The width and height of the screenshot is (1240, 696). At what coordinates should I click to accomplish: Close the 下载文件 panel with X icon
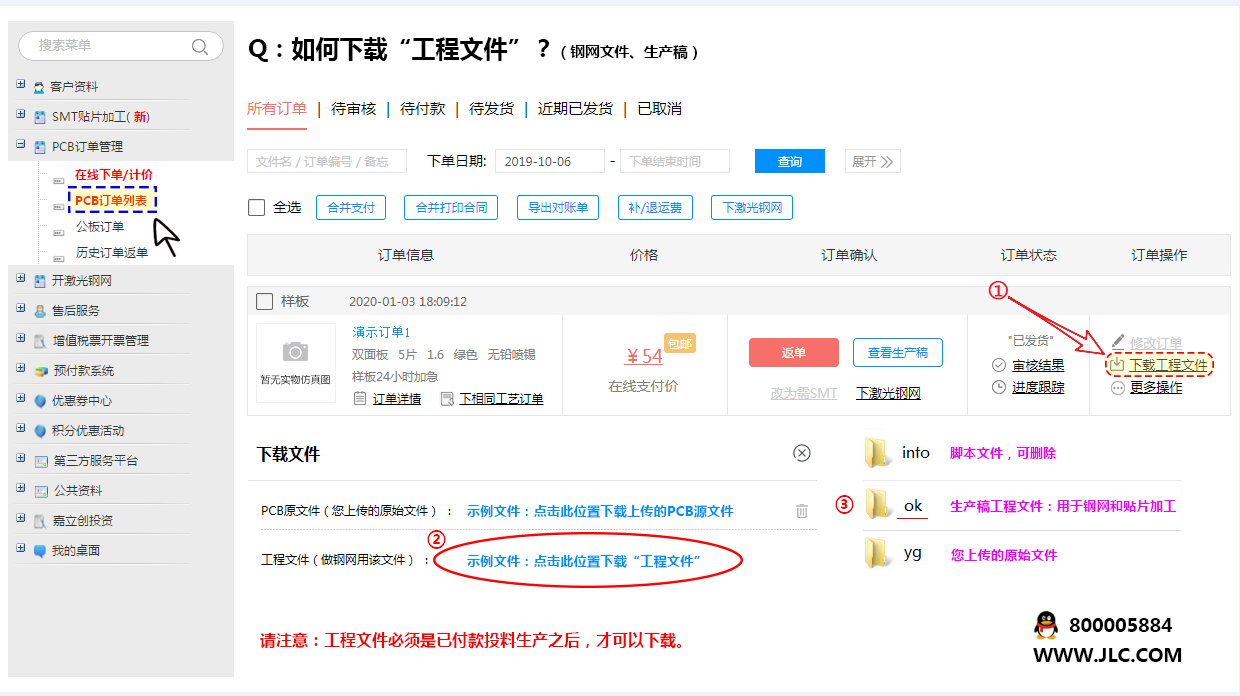click(801, 453)
